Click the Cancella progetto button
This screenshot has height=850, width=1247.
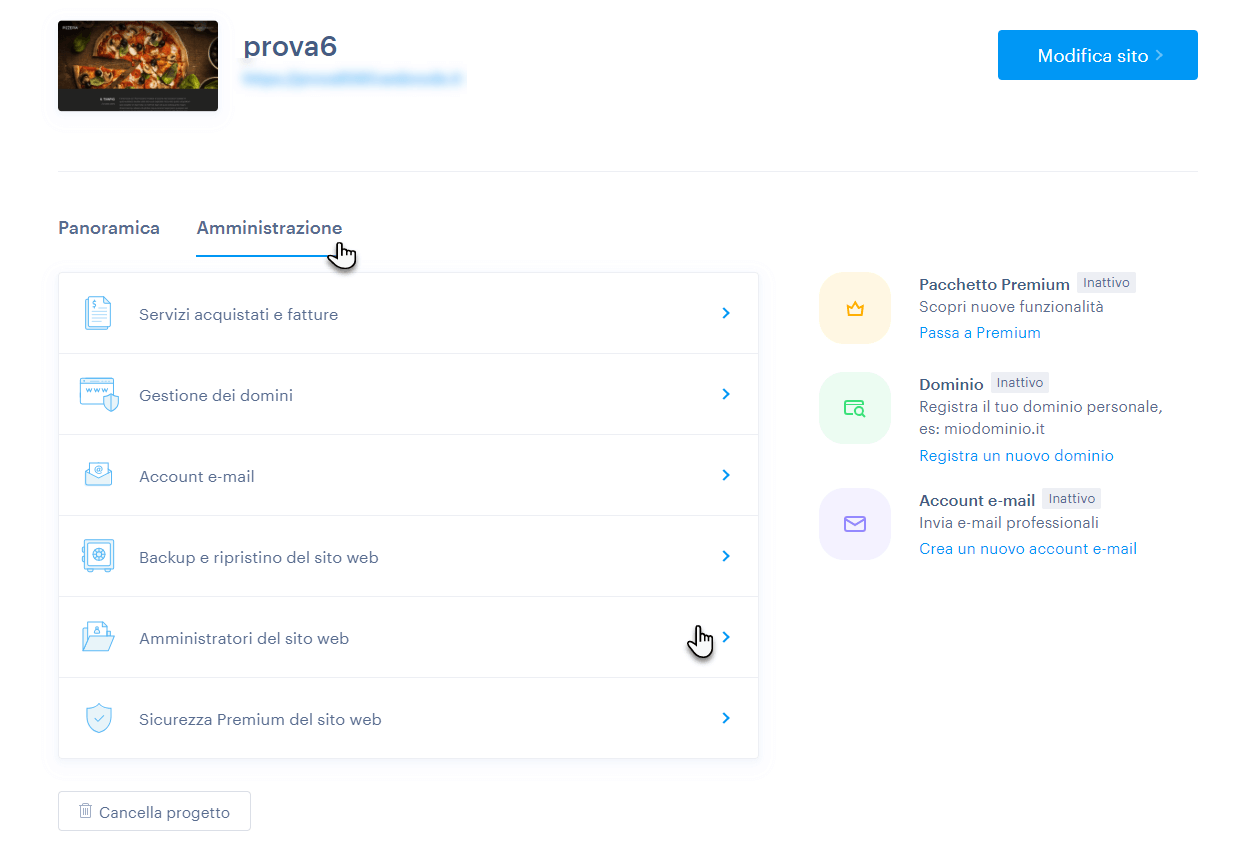pos(154,812)
